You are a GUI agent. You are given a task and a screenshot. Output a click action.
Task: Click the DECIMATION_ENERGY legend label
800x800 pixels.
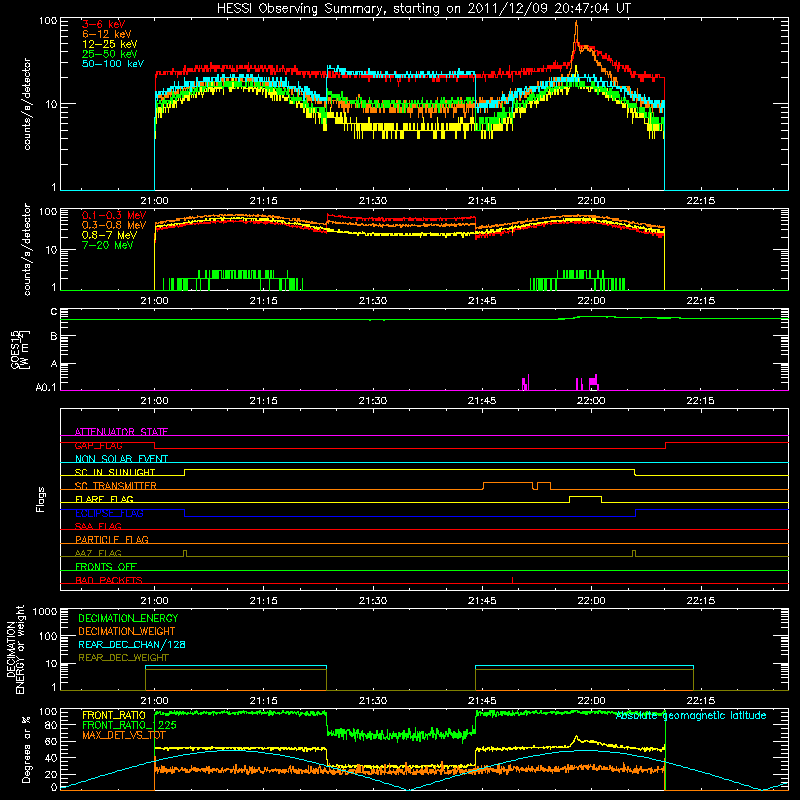128,618
